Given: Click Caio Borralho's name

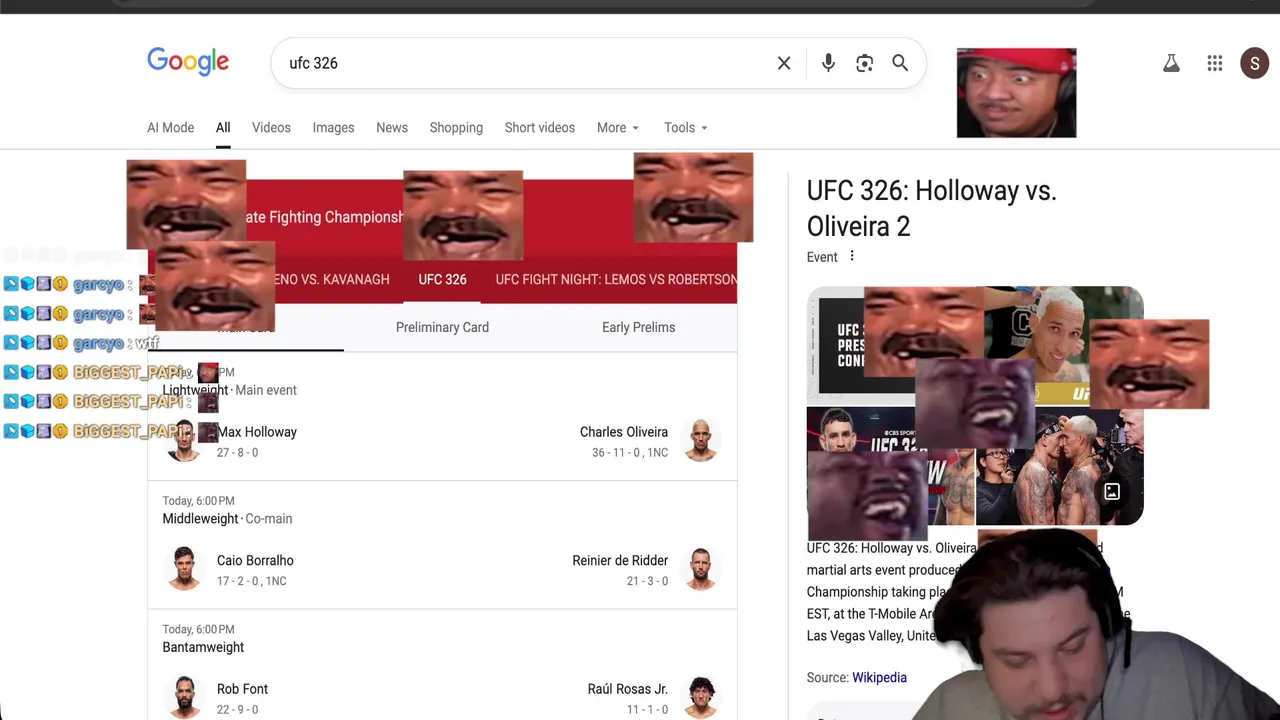Looking at the screenshot, I should 255,561.
